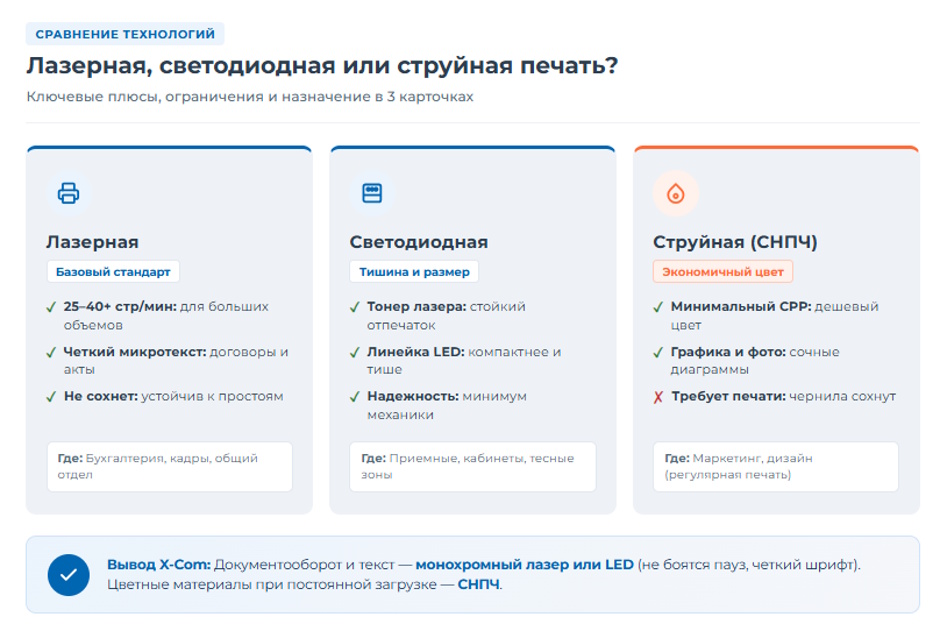Click the green check next to Надежность
Viewport: 940px width, 631px height.
point(355,397)
